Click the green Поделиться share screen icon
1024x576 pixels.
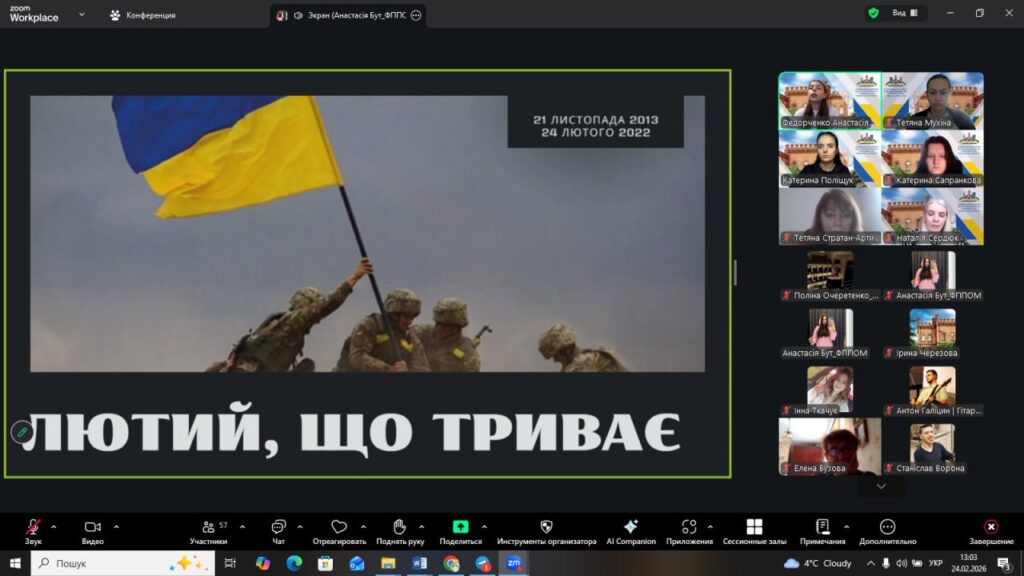(x=460, y=527)
